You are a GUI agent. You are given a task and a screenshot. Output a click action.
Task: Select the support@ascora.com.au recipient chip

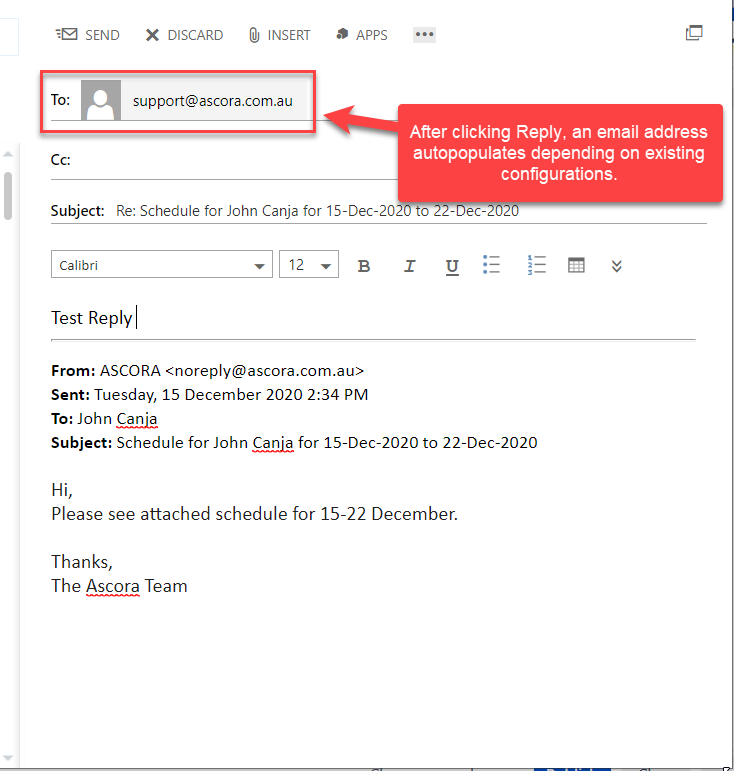[x=212, y=101]
